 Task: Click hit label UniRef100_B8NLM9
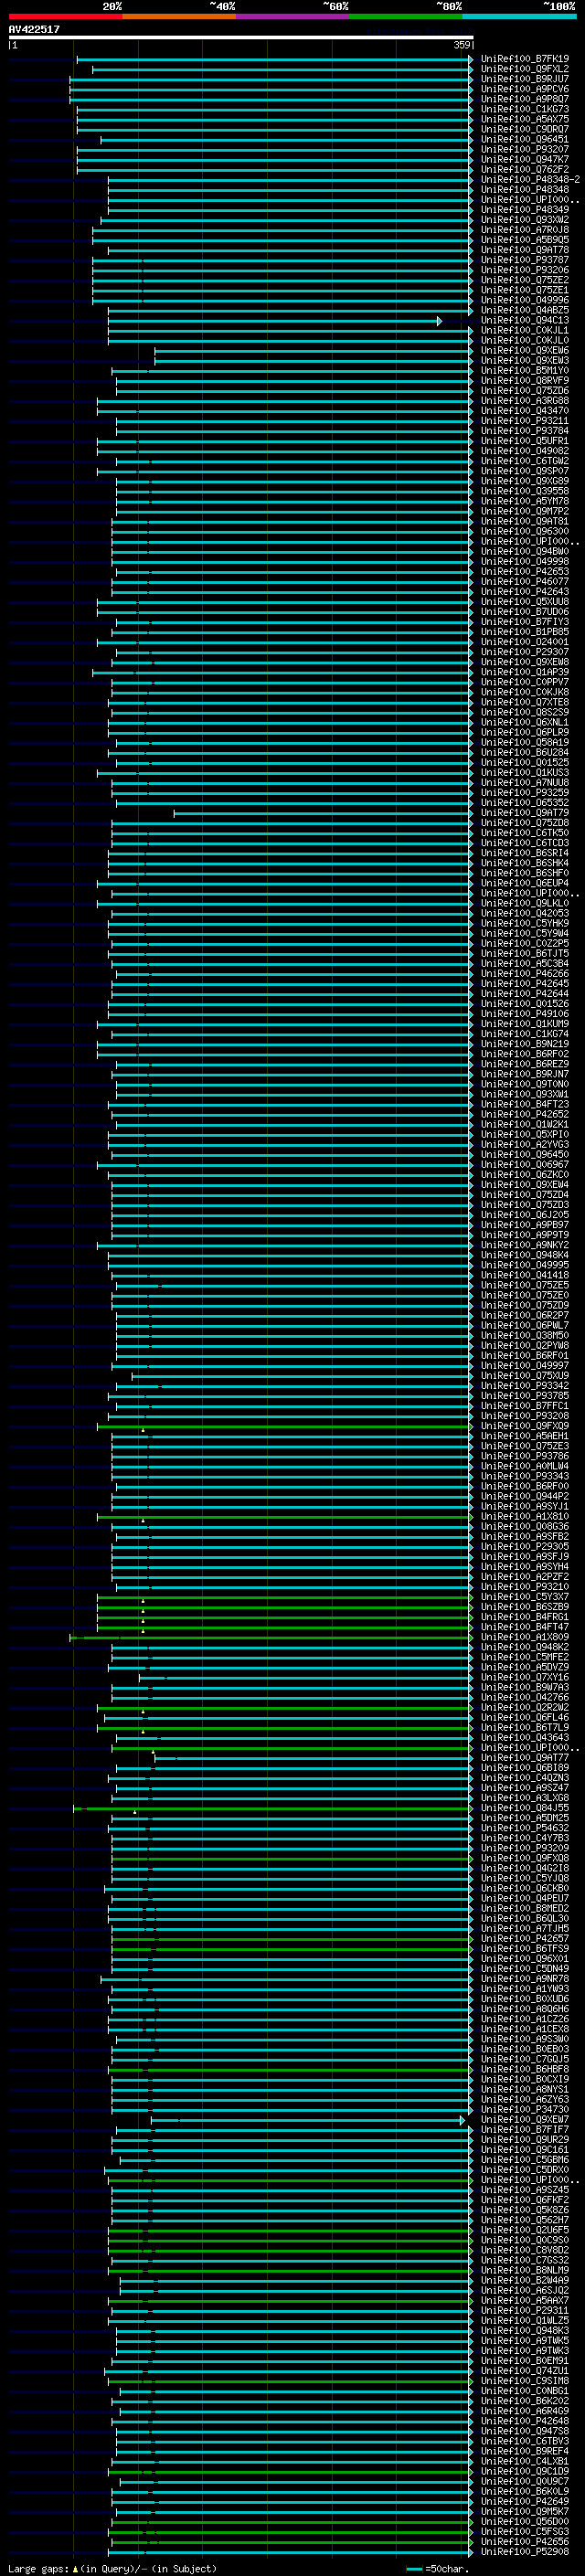pyautogui.click(x=524, y=2270)
